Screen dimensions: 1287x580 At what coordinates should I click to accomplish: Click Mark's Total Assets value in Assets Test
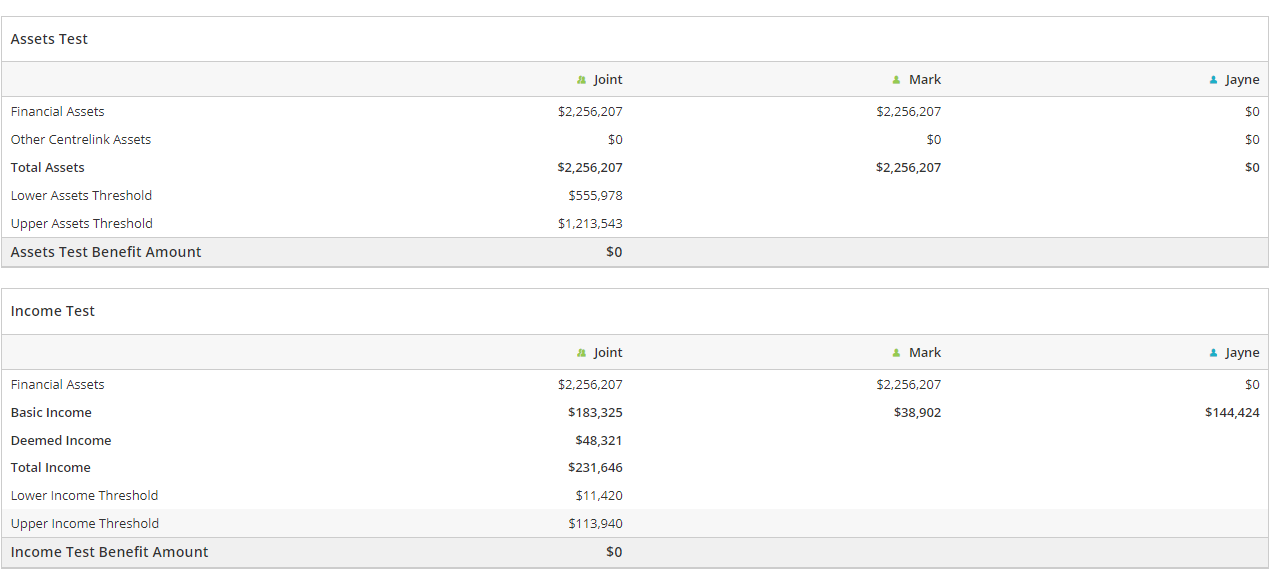point(908,167)
